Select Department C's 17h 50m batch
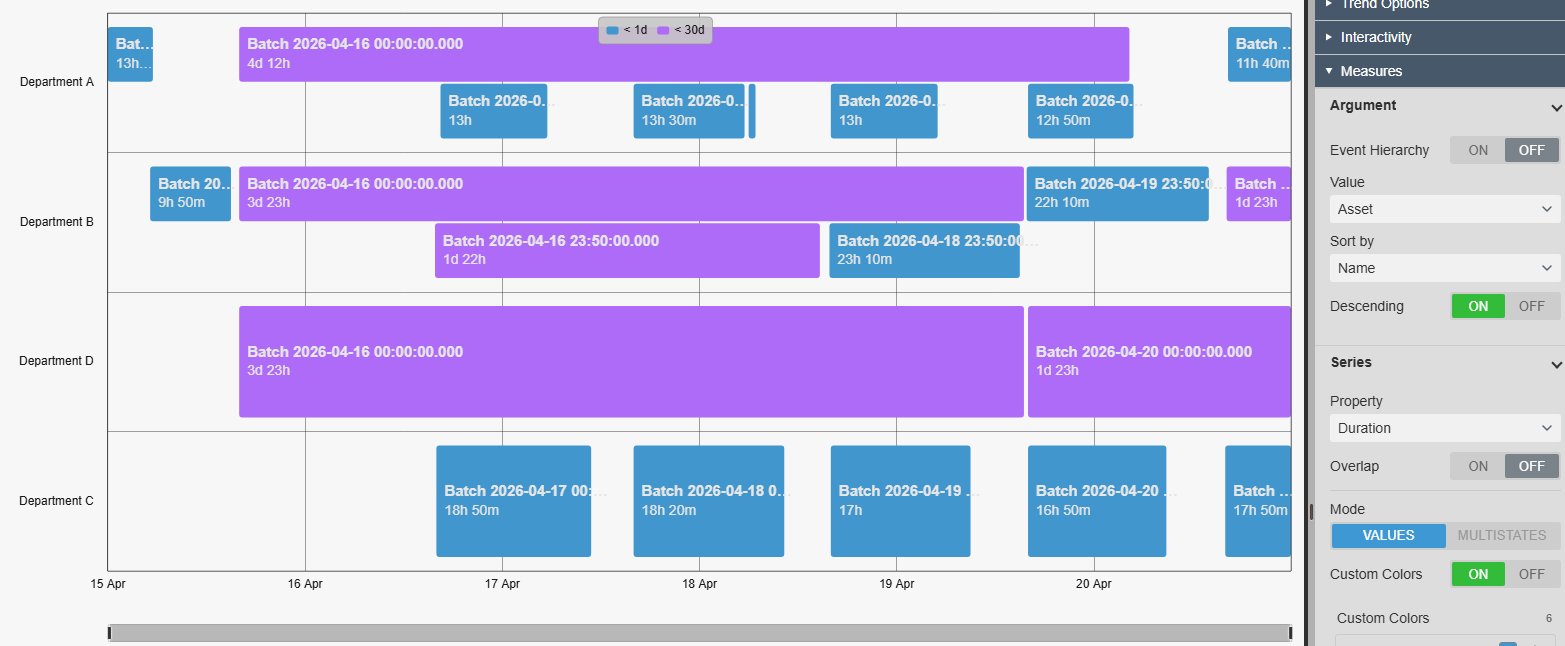1565x646 pixels. pos(1258,501)
